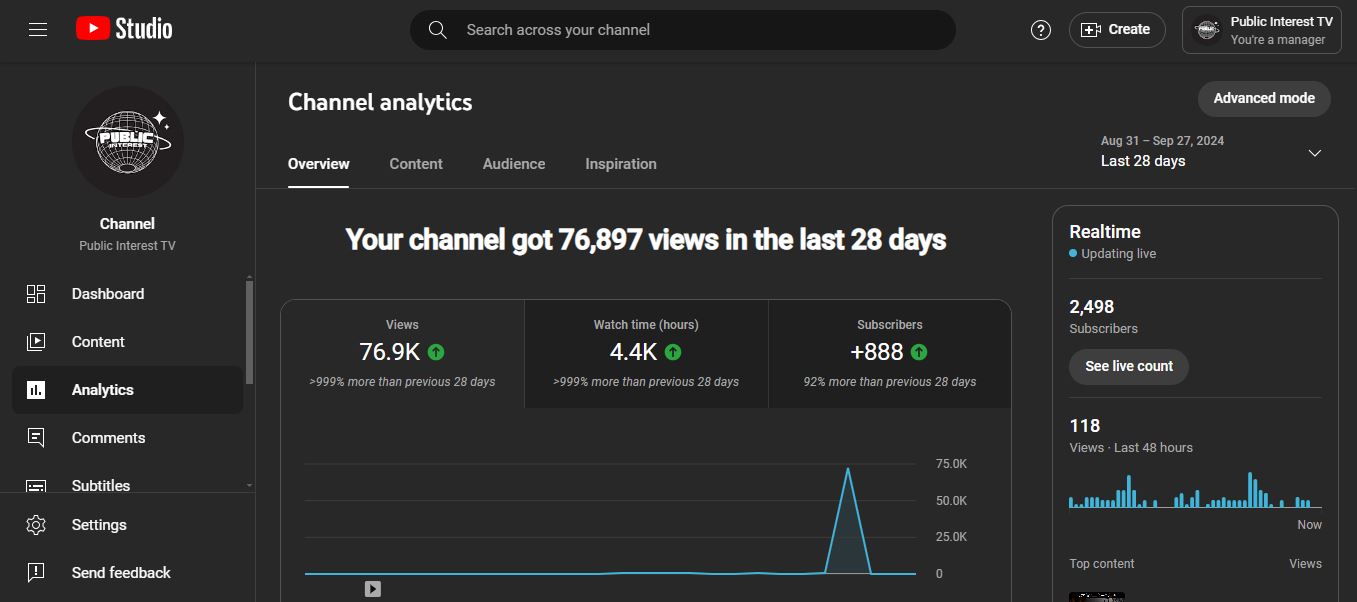Open the Public Interest TV account switcher
This screenshot has width=1357, height=602.
pos(1261,30)
